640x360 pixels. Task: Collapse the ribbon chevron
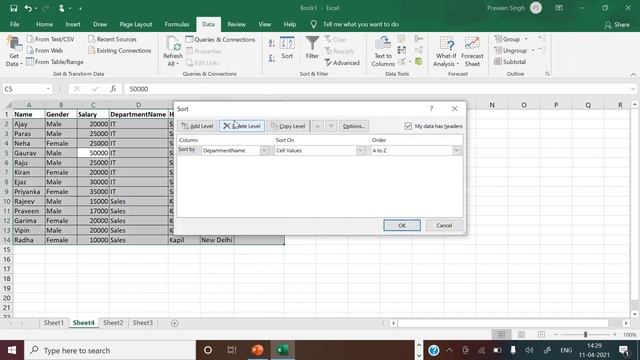pos(633,74)
